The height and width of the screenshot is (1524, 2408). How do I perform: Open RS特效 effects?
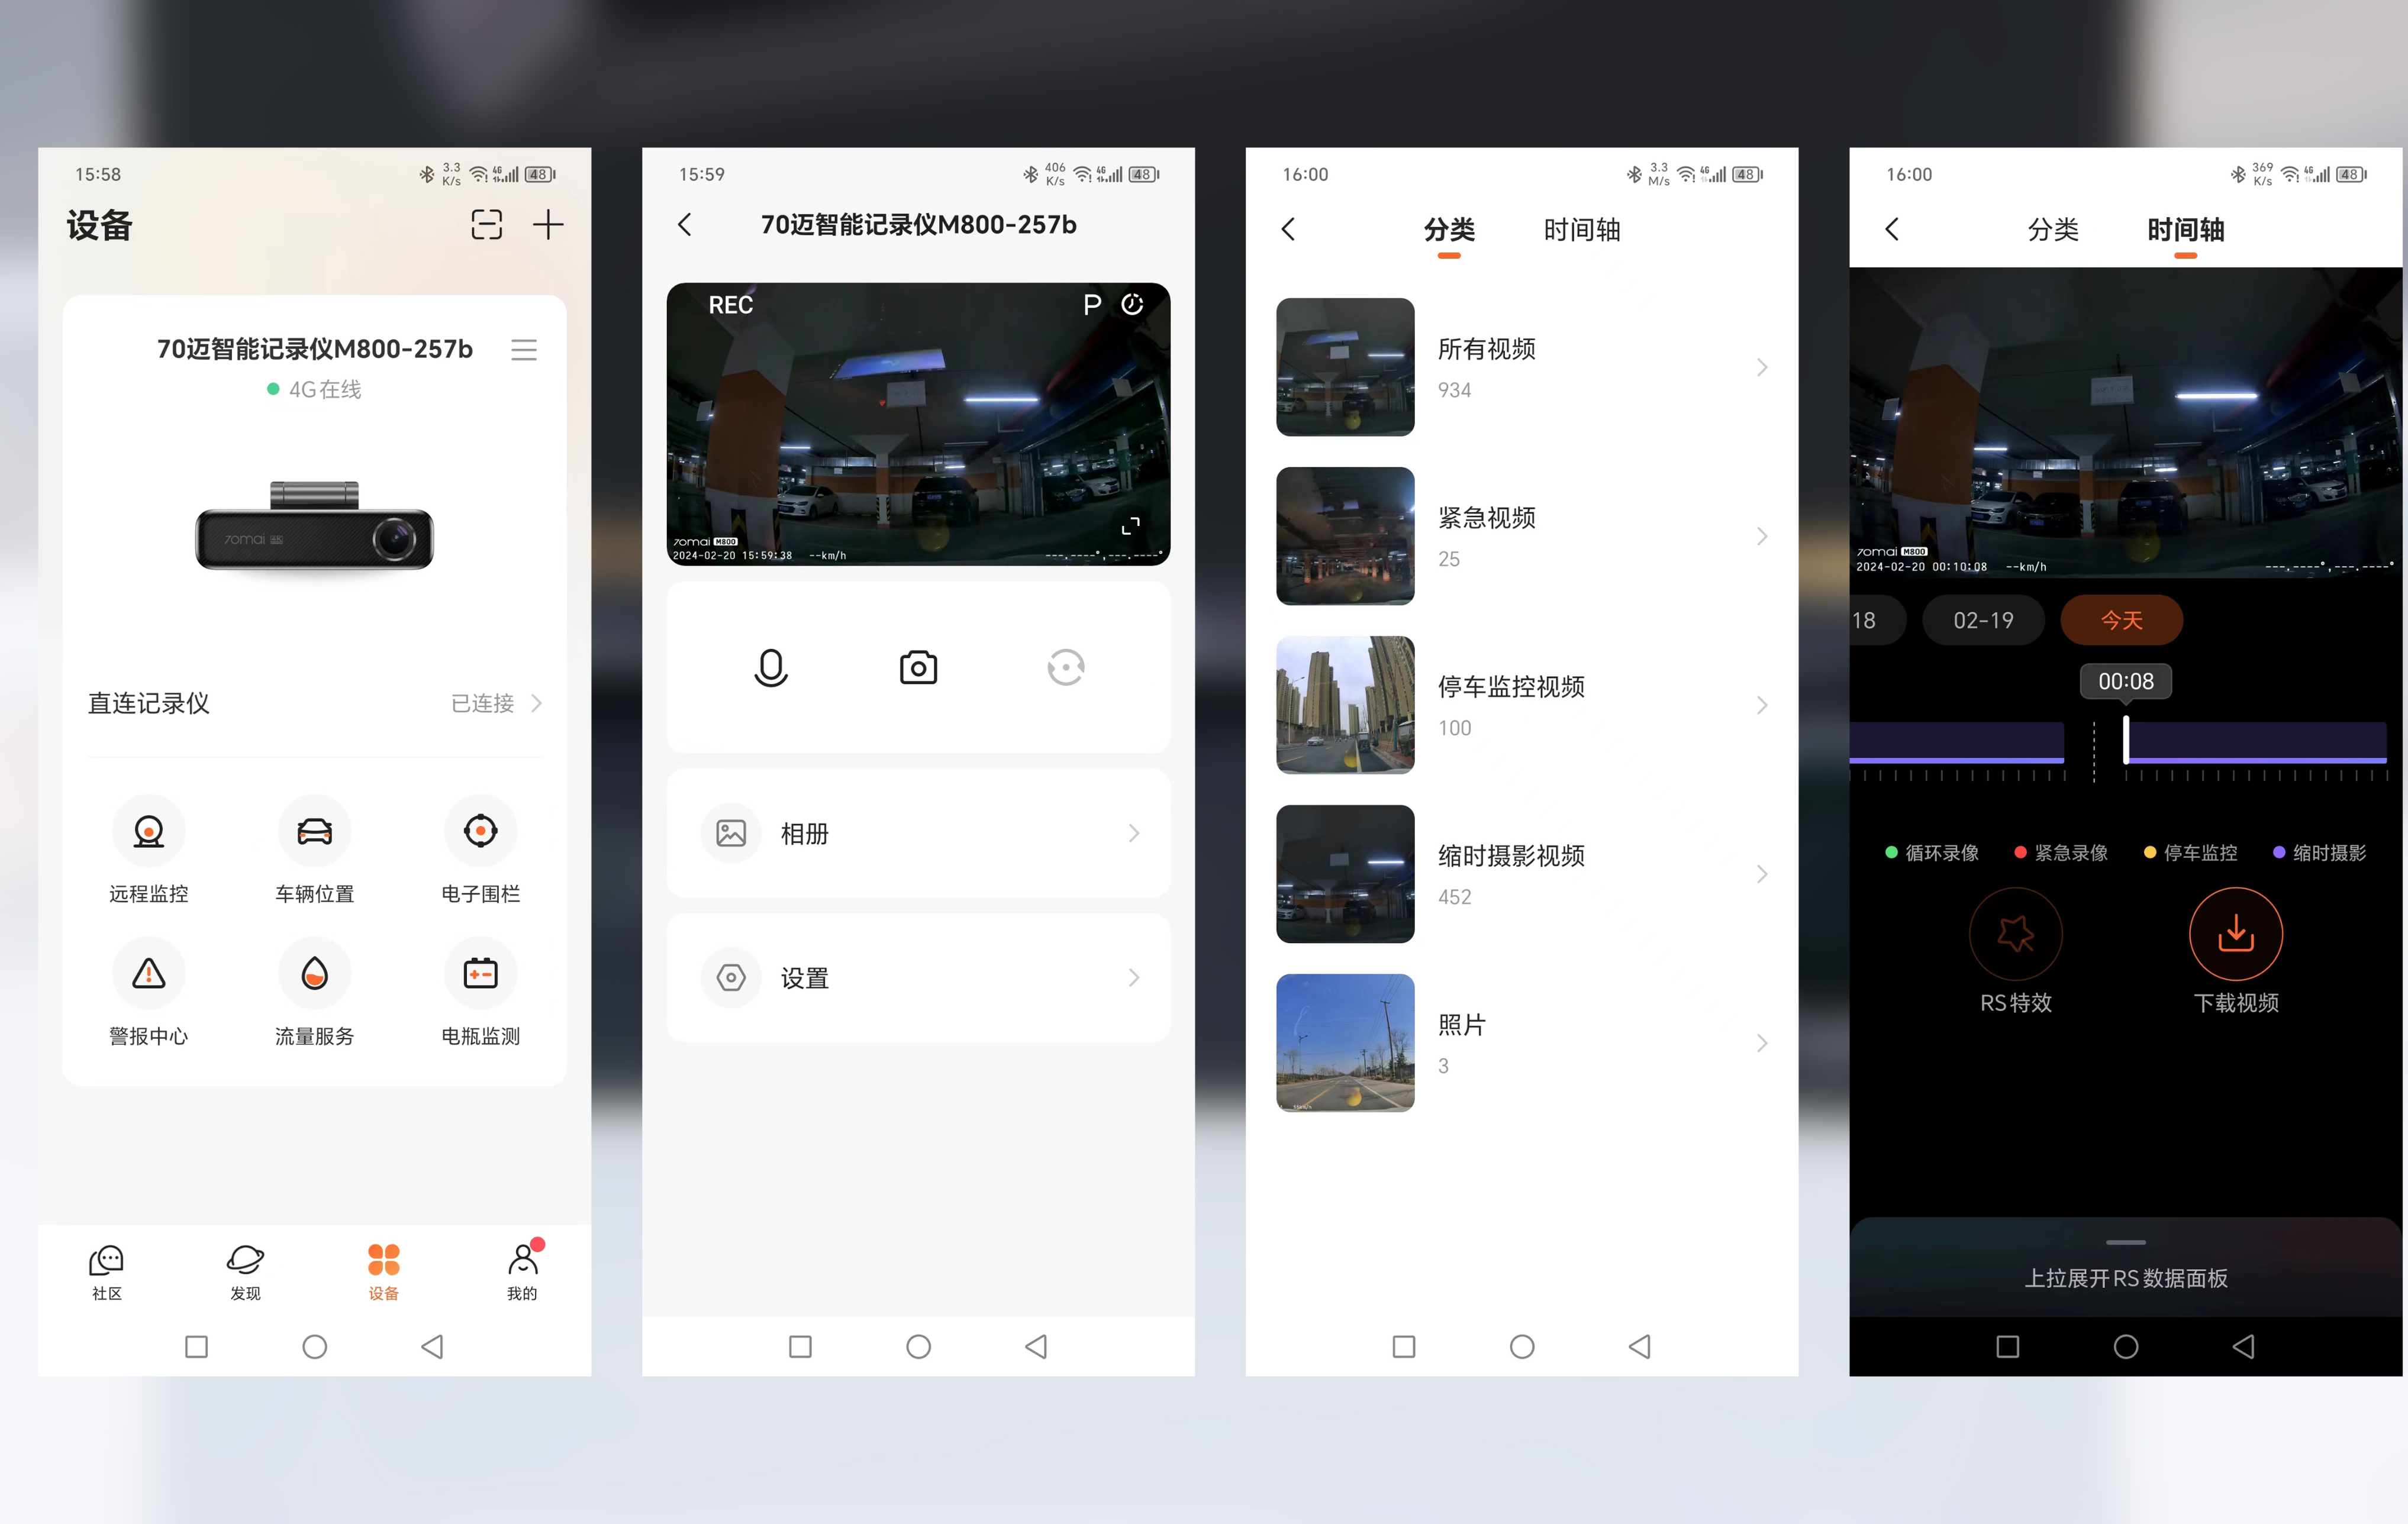[x=2016, y=952]
